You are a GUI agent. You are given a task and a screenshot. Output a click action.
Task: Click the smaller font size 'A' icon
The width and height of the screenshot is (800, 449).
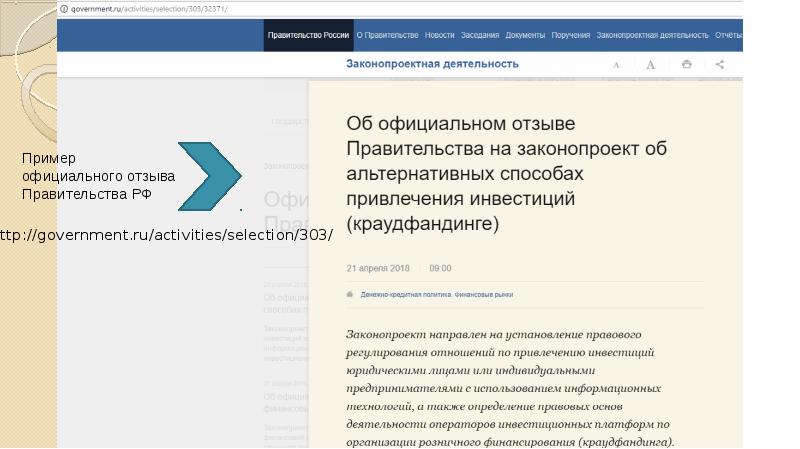[x=616, y=65]
